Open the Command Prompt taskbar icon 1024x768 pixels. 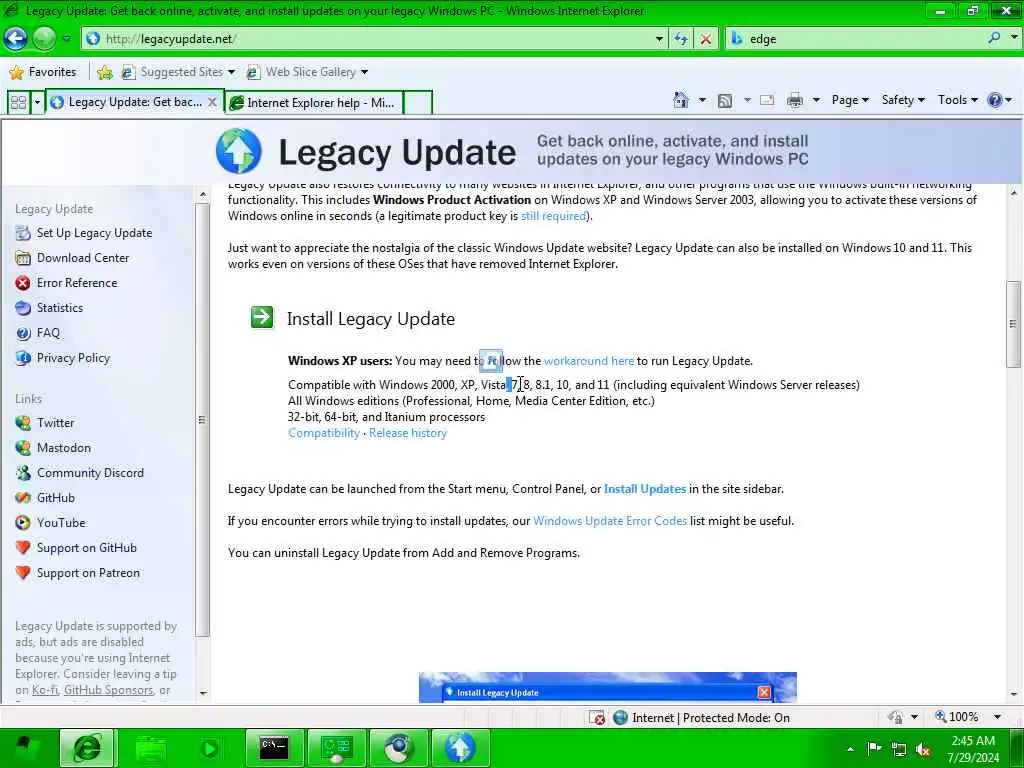pos(274,748)
